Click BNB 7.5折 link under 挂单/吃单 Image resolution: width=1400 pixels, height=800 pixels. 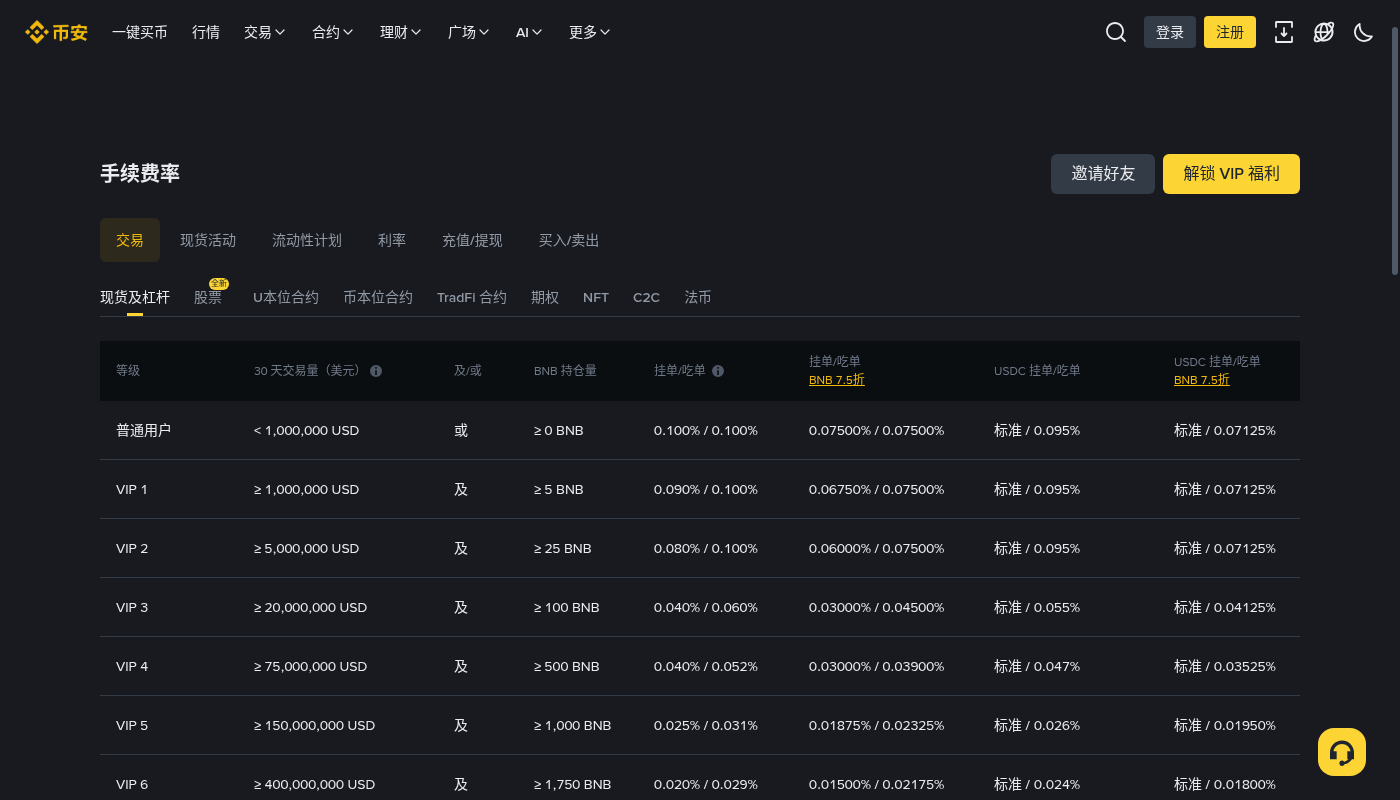[837, 380]
